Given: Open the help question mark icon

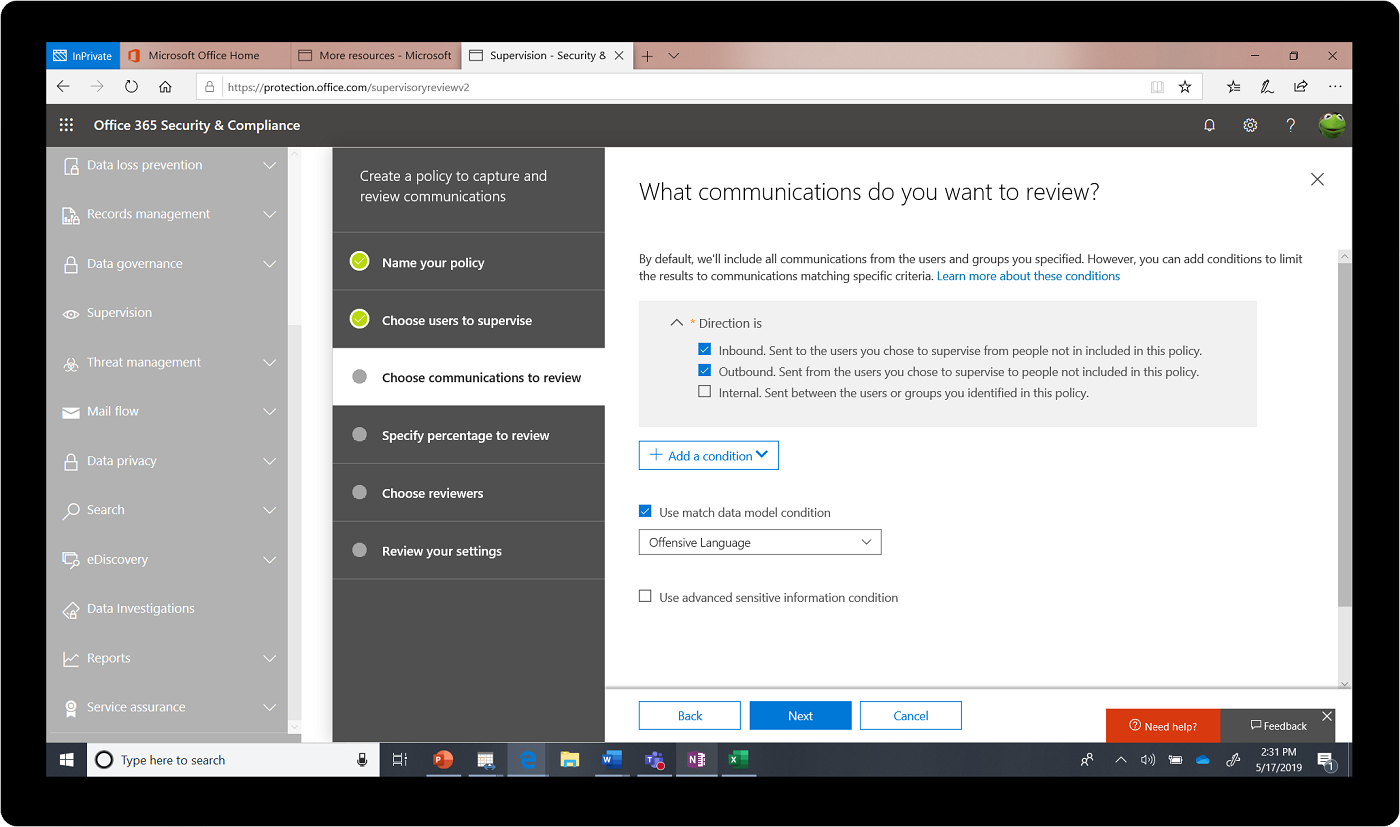Looking at the screenshot, I should 1290,125.
